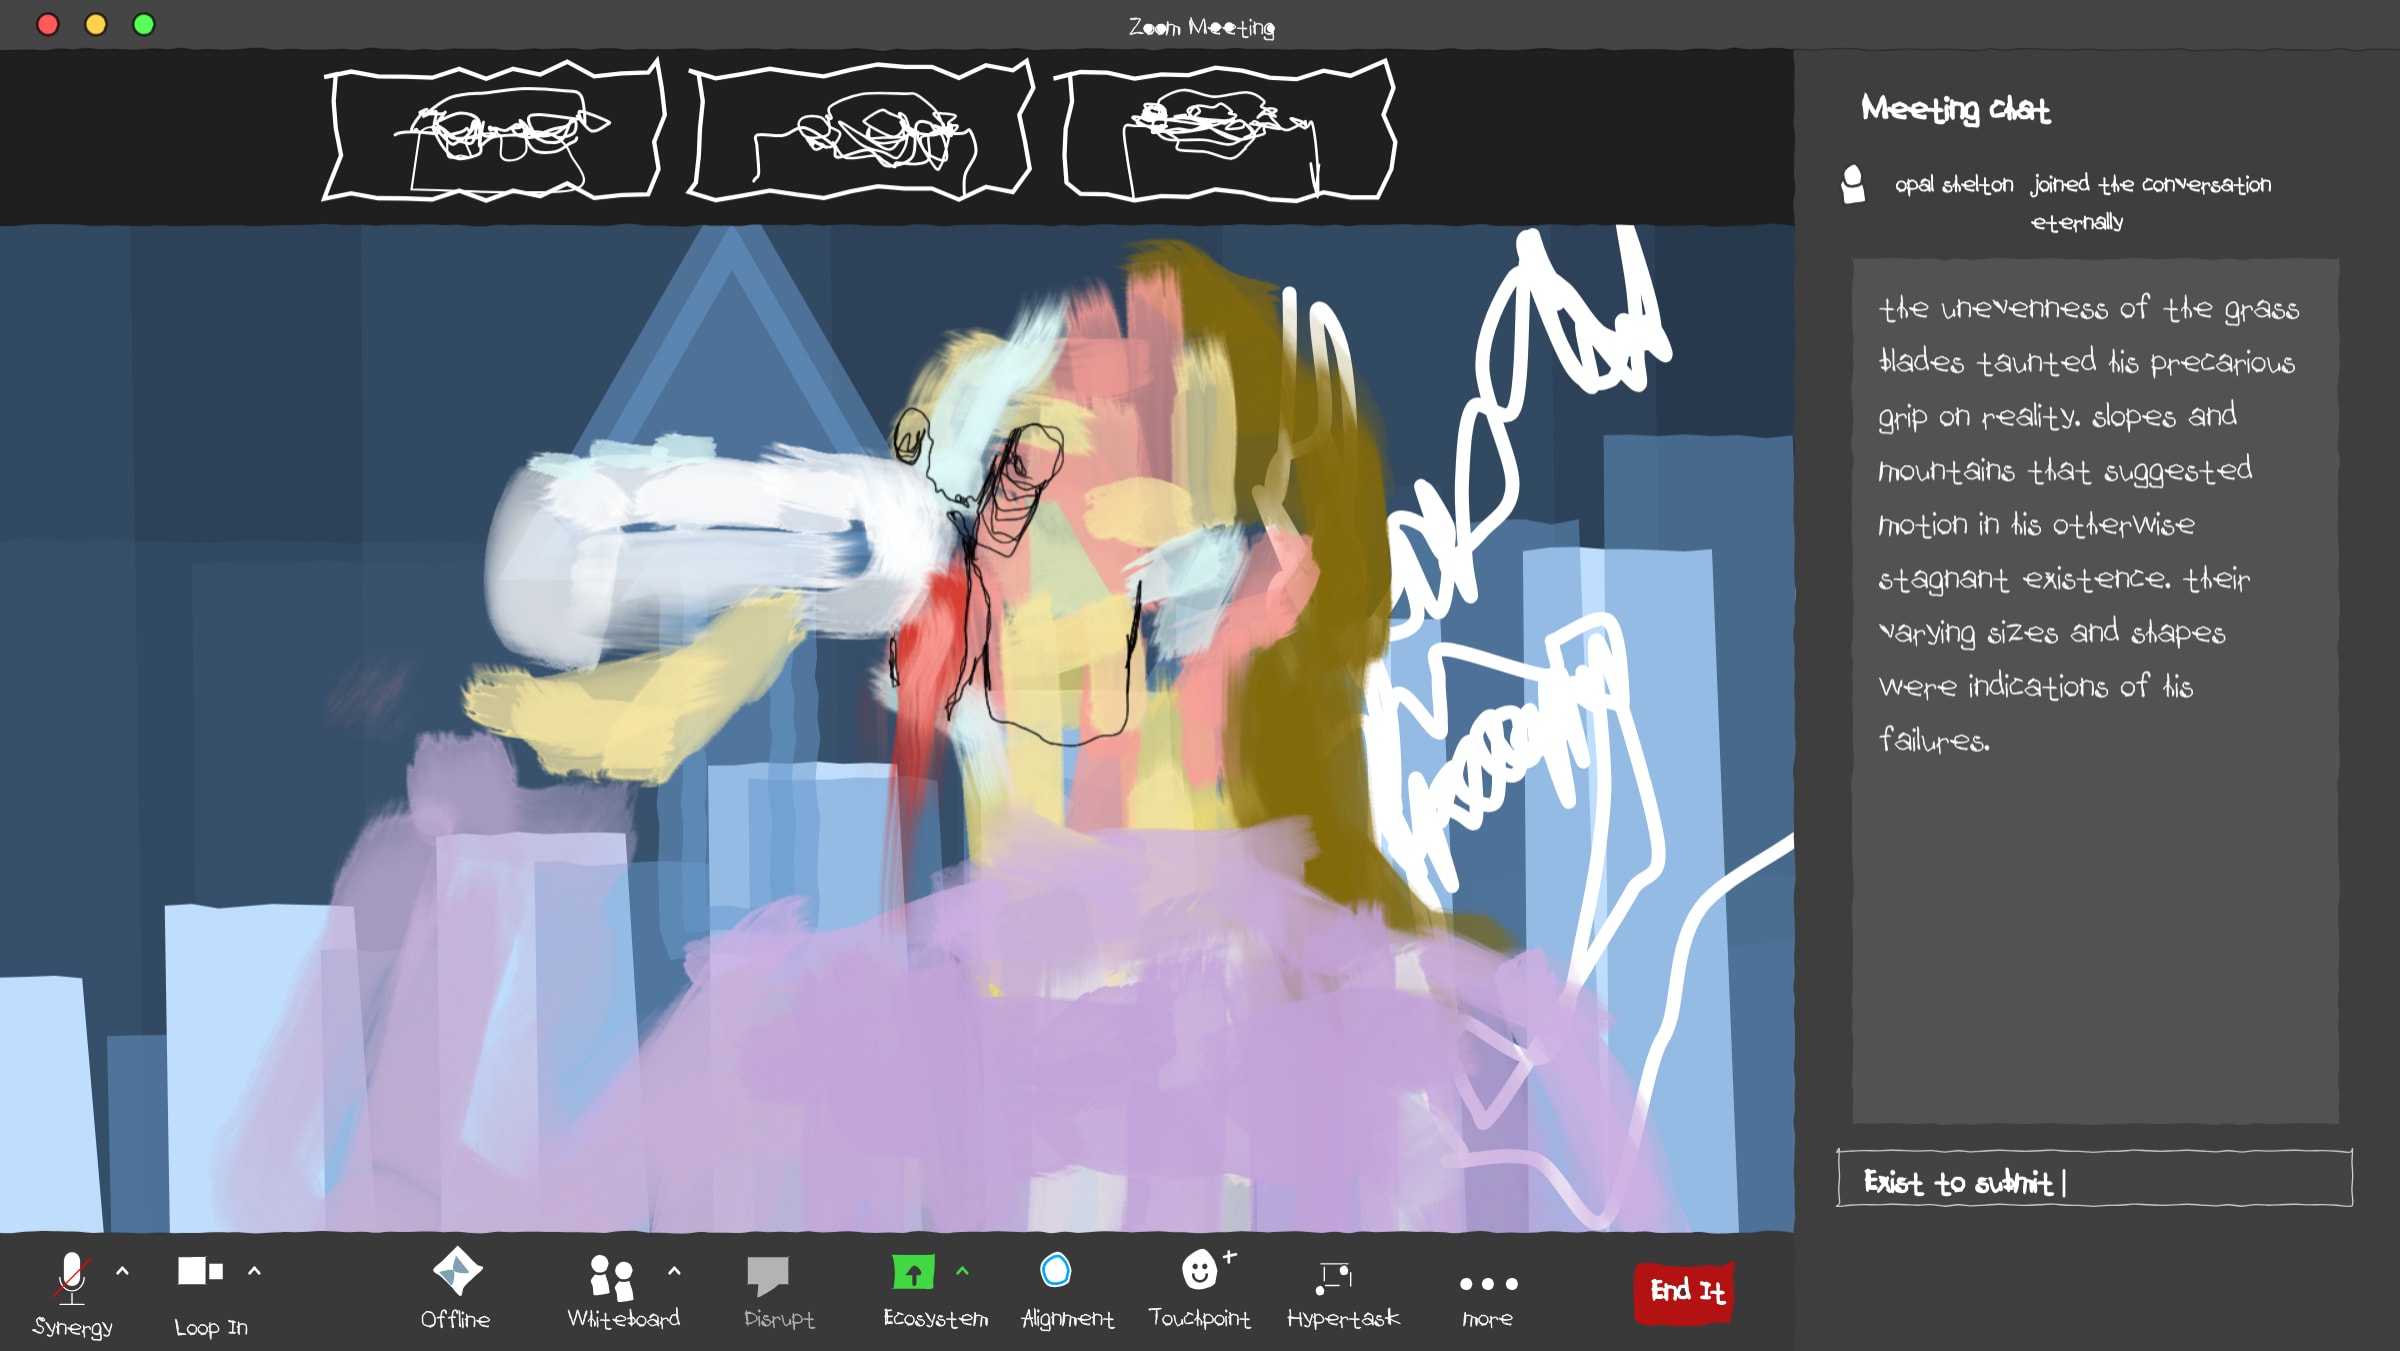Click the Exist to submit input field
Viewport: 2400px width, 1351px height.
(2094, 1180)
